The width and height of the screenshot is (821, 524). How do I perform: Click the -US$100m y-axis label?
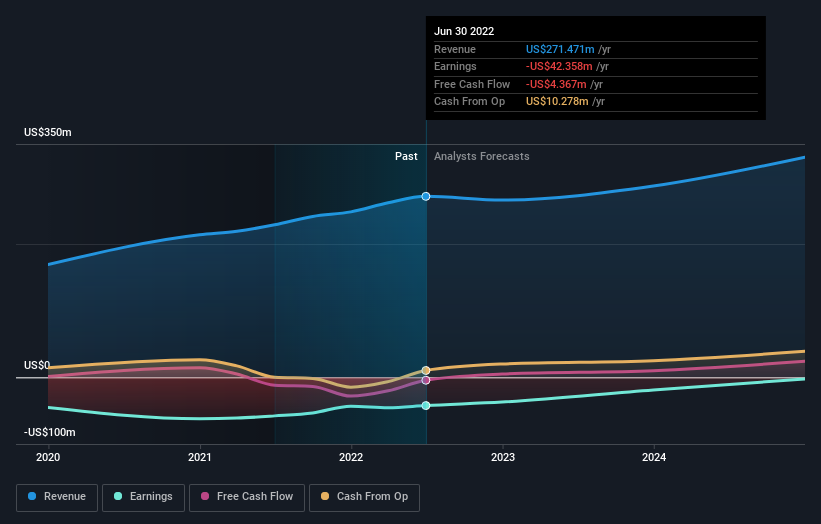[x=50, y=432]
